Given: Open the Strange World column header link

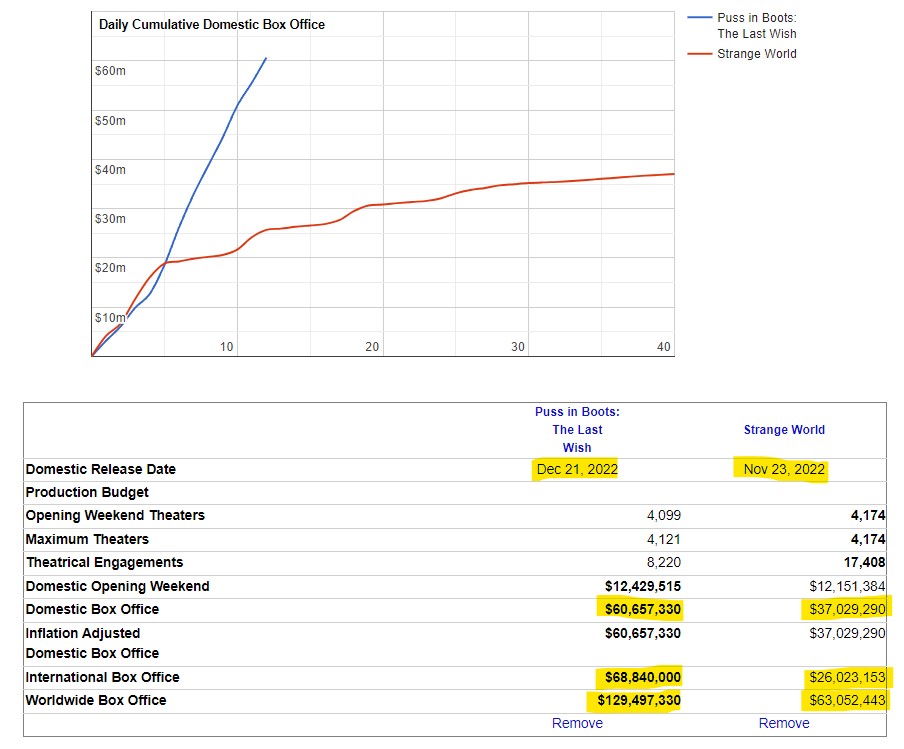Looking at the screenshot, I should tap(784, 430).
